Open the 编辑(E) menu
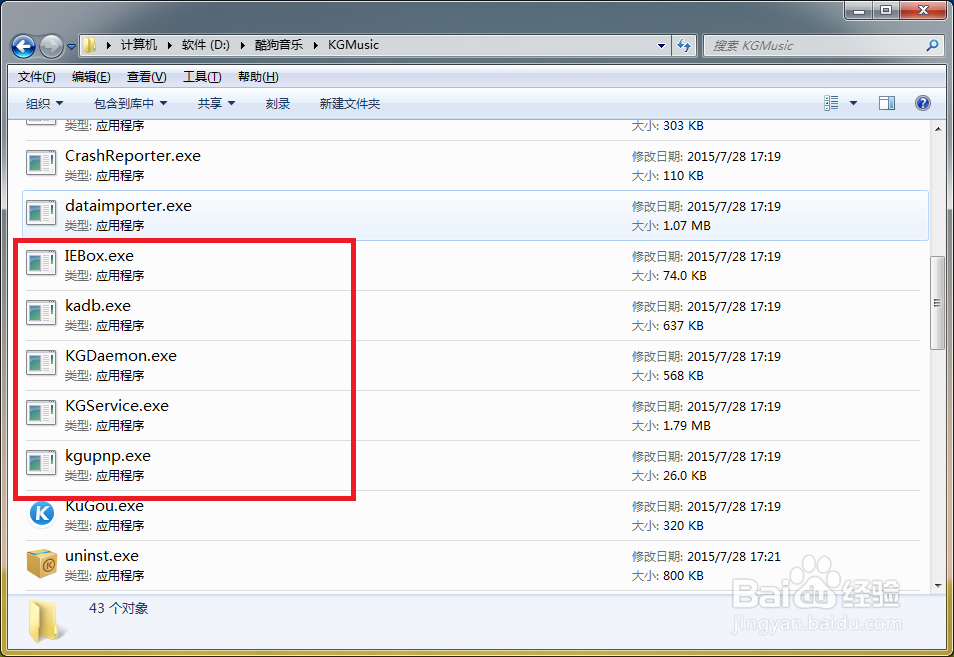Viewport: 954px width, 657px height. coord(91,77)
